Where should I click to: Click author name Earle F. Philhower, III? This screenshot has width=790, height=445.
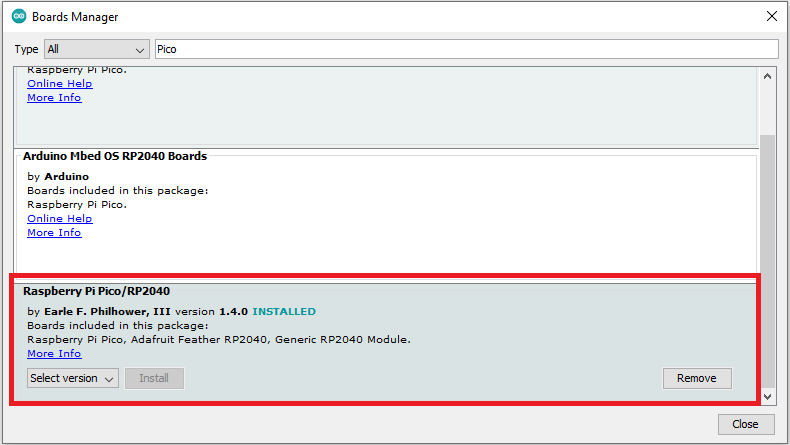pyautogui.click(x=107, y=311)
